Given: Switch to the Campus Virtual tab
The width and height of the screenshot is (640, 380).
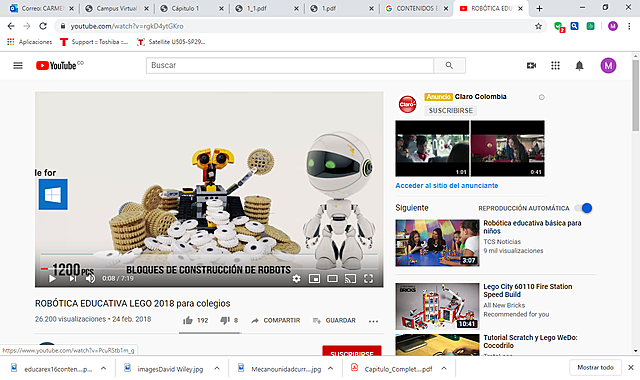Looking at the screenshot, I should tap(117, 8).
